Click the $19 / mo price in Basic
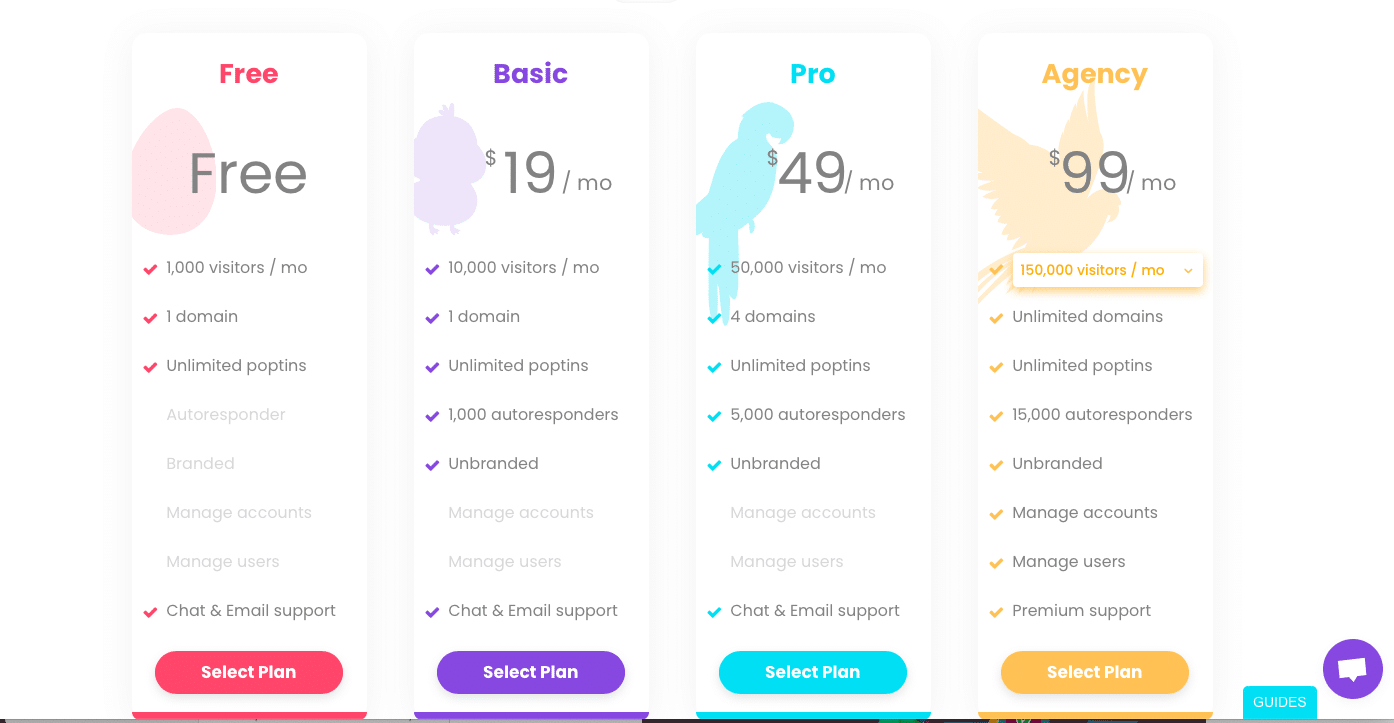 (548, 174)
